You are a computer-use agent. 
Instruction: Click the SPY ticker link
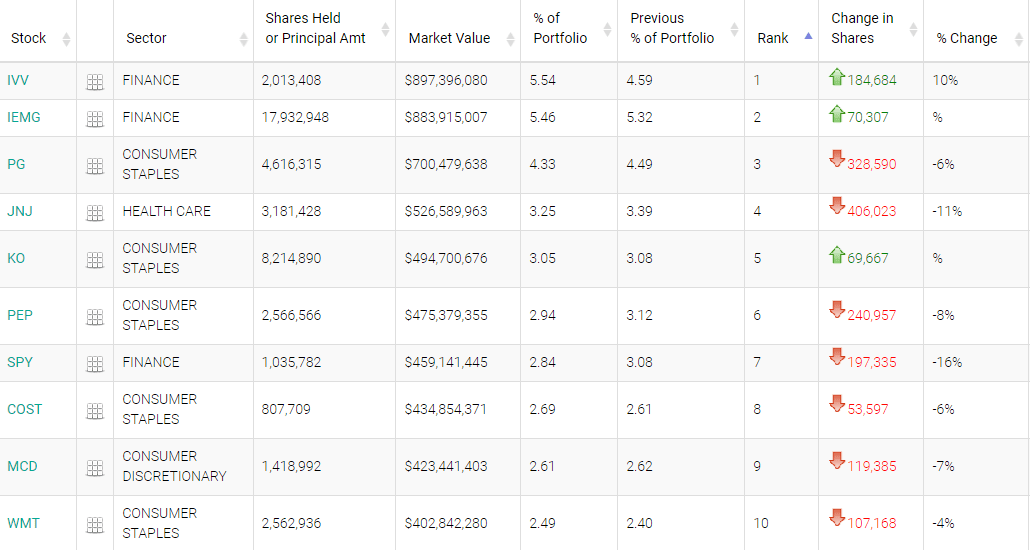(20, 362)
